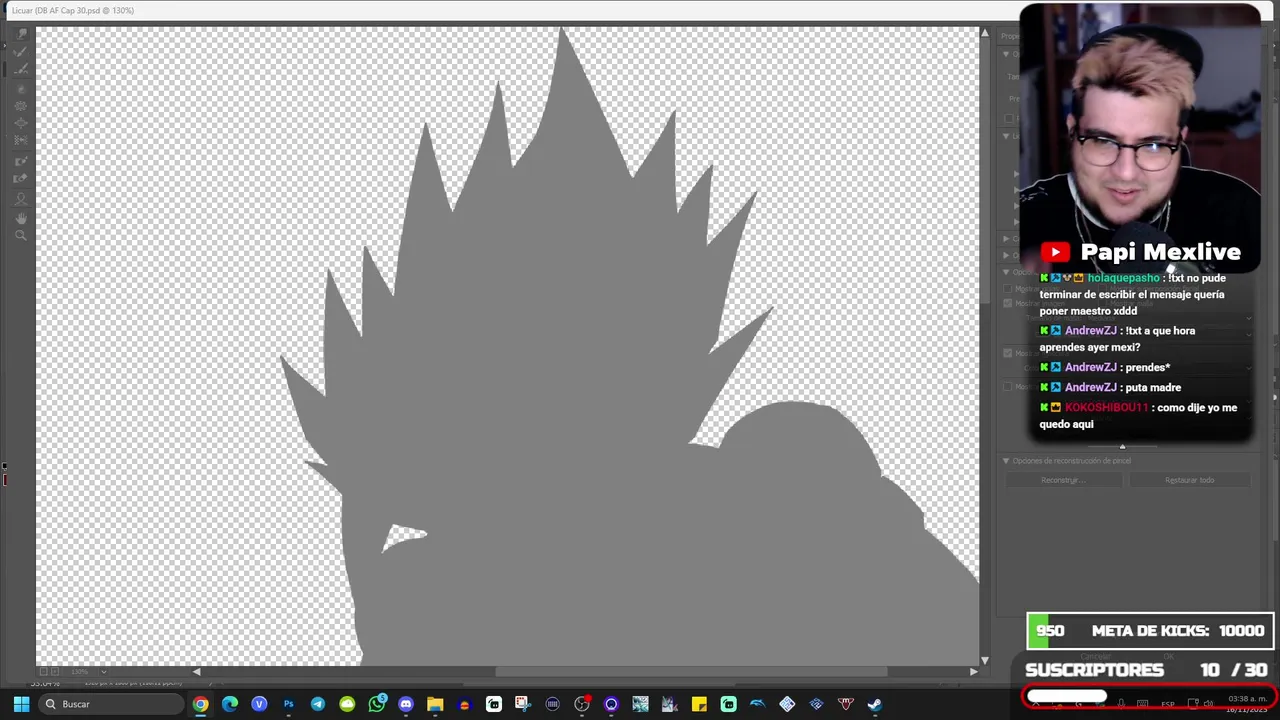Open Telegram from the taskbar
Screen dimensions: 1280x720
(318, 704)
